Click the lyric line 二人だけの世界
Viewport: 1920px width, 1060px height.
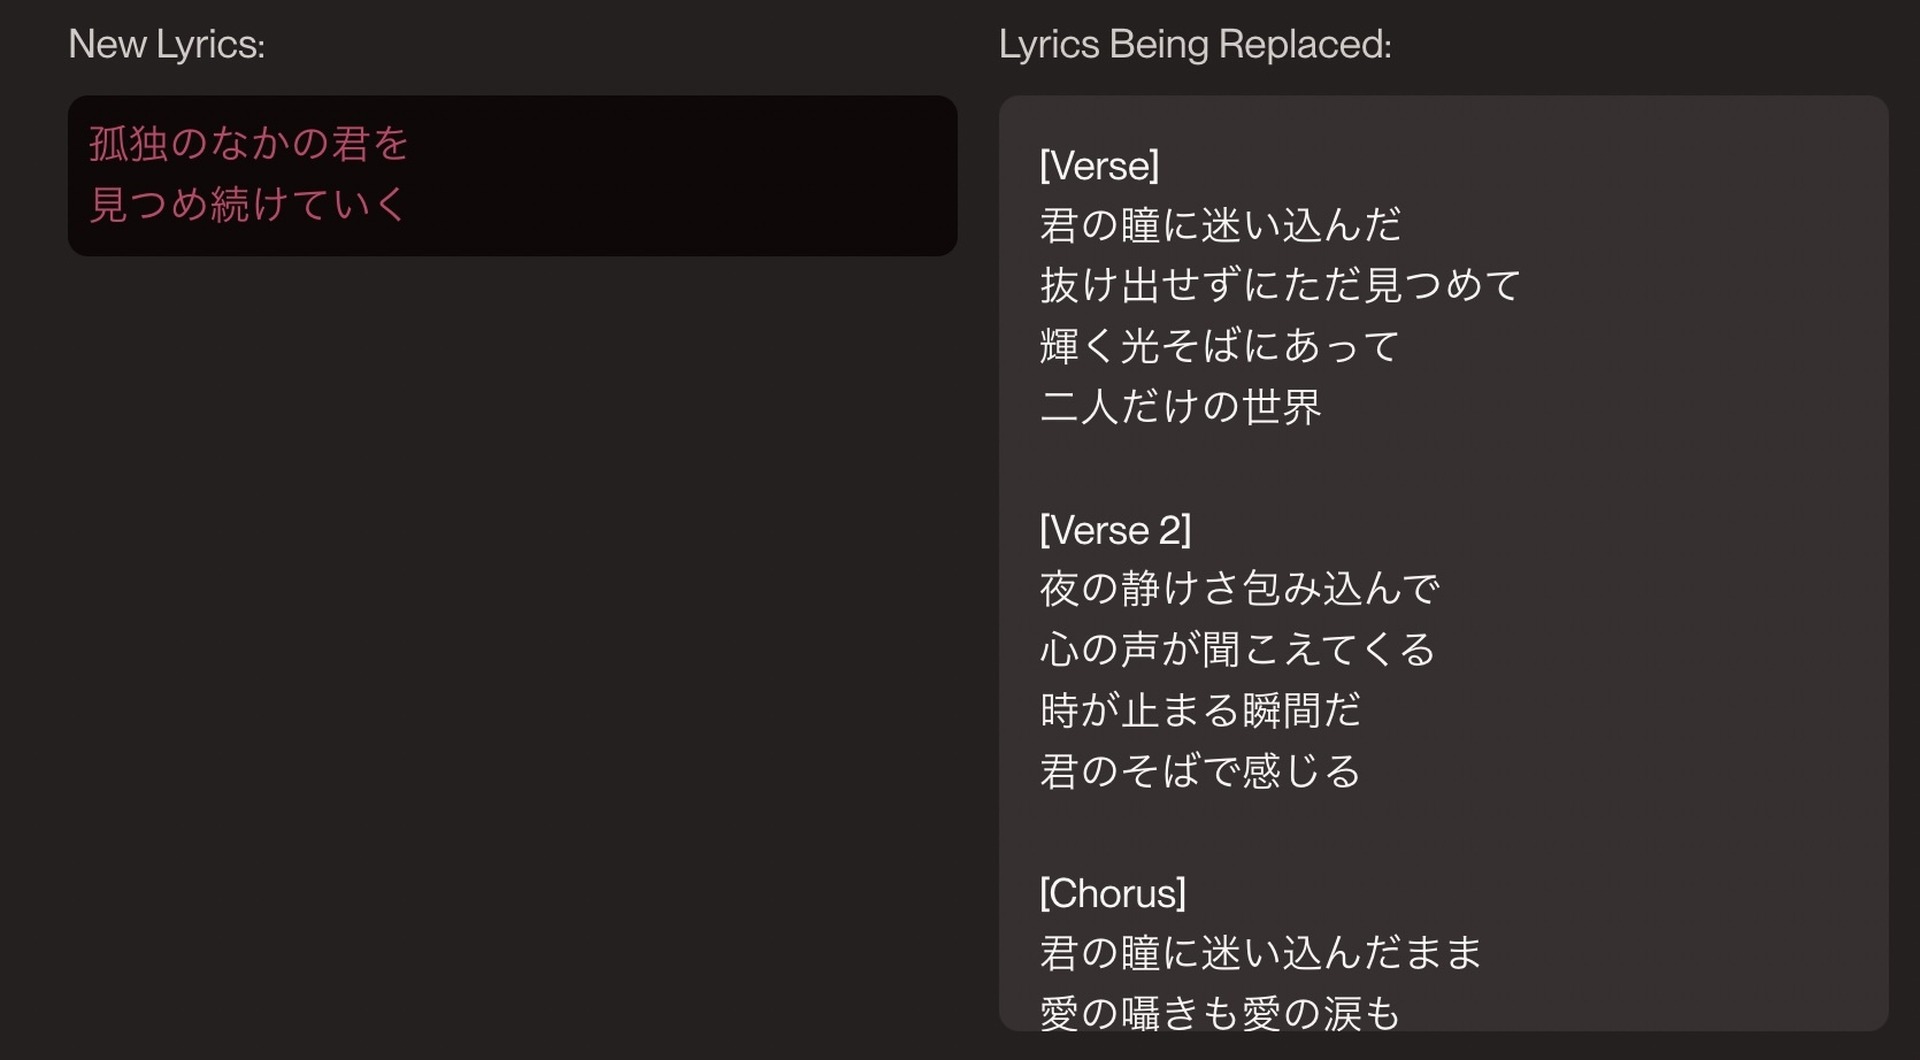pos(1180,407)
